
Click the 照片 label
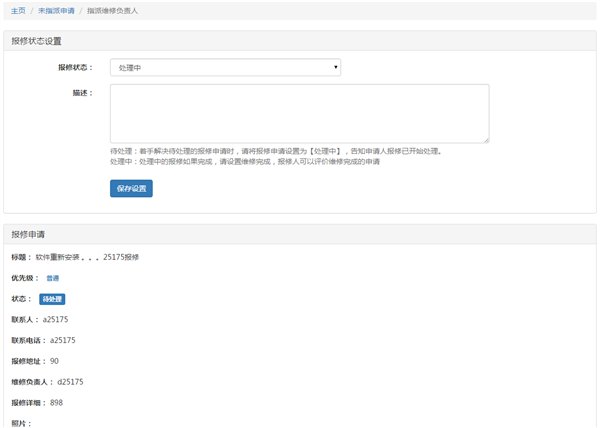pyautogui.click(x=21, y=423)
